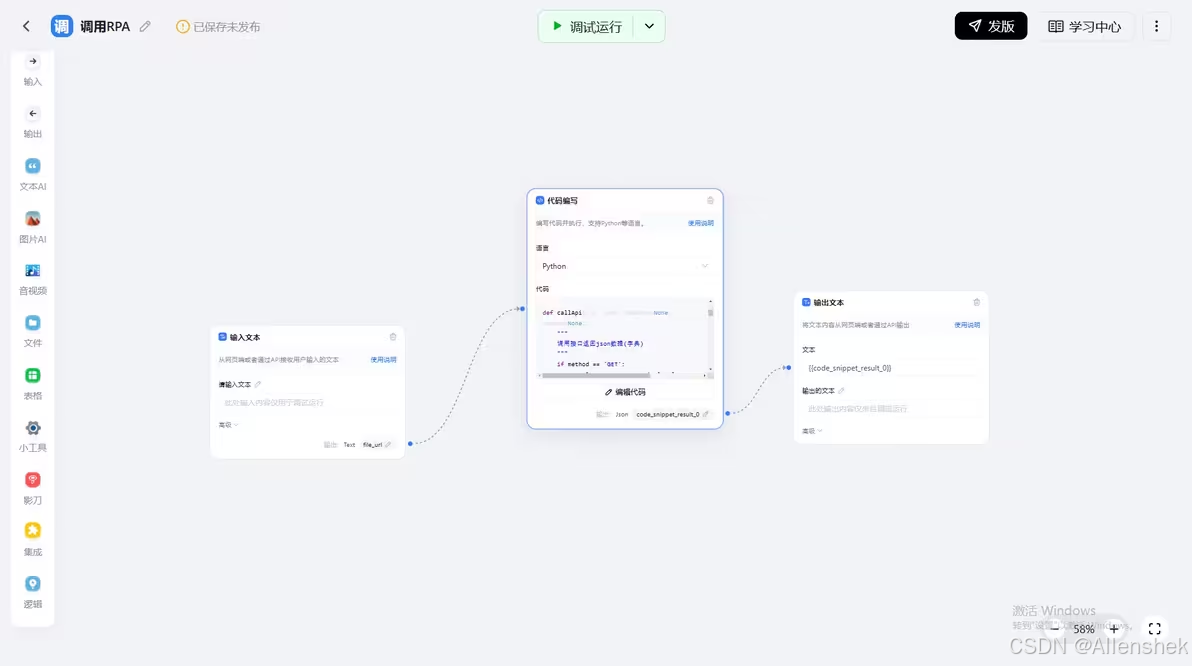Select the 代码编写 node title

563,201
